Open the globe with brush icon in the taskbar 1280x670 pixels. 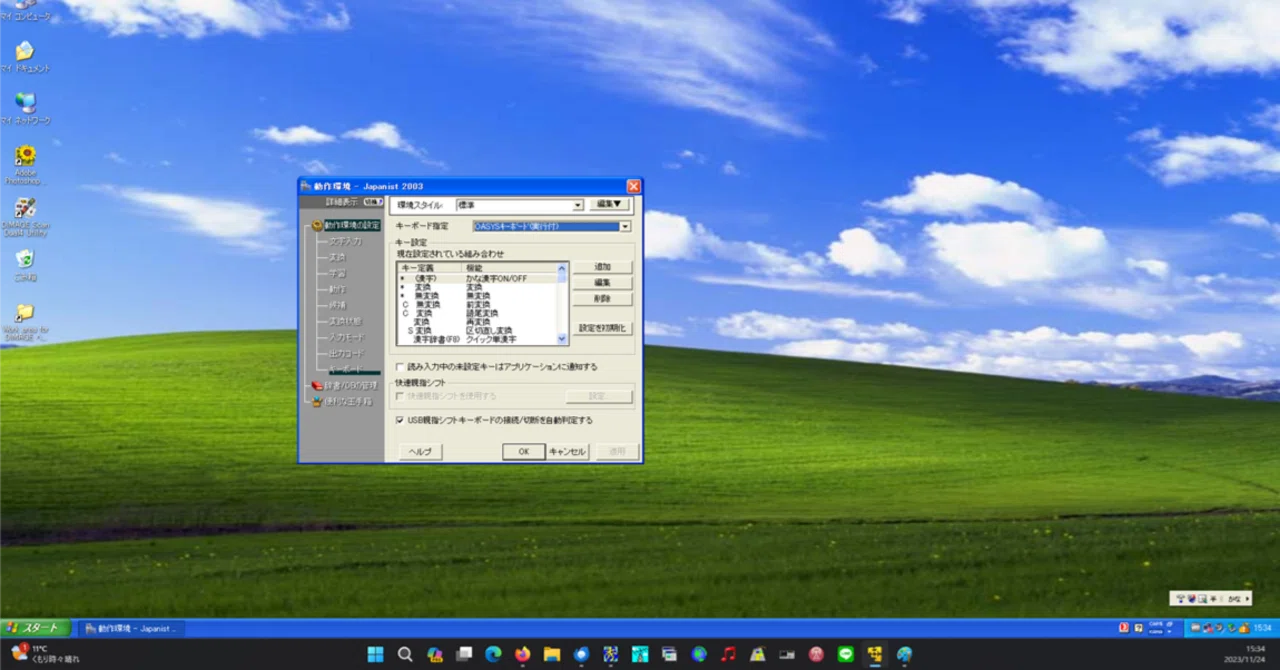point(904,654)
